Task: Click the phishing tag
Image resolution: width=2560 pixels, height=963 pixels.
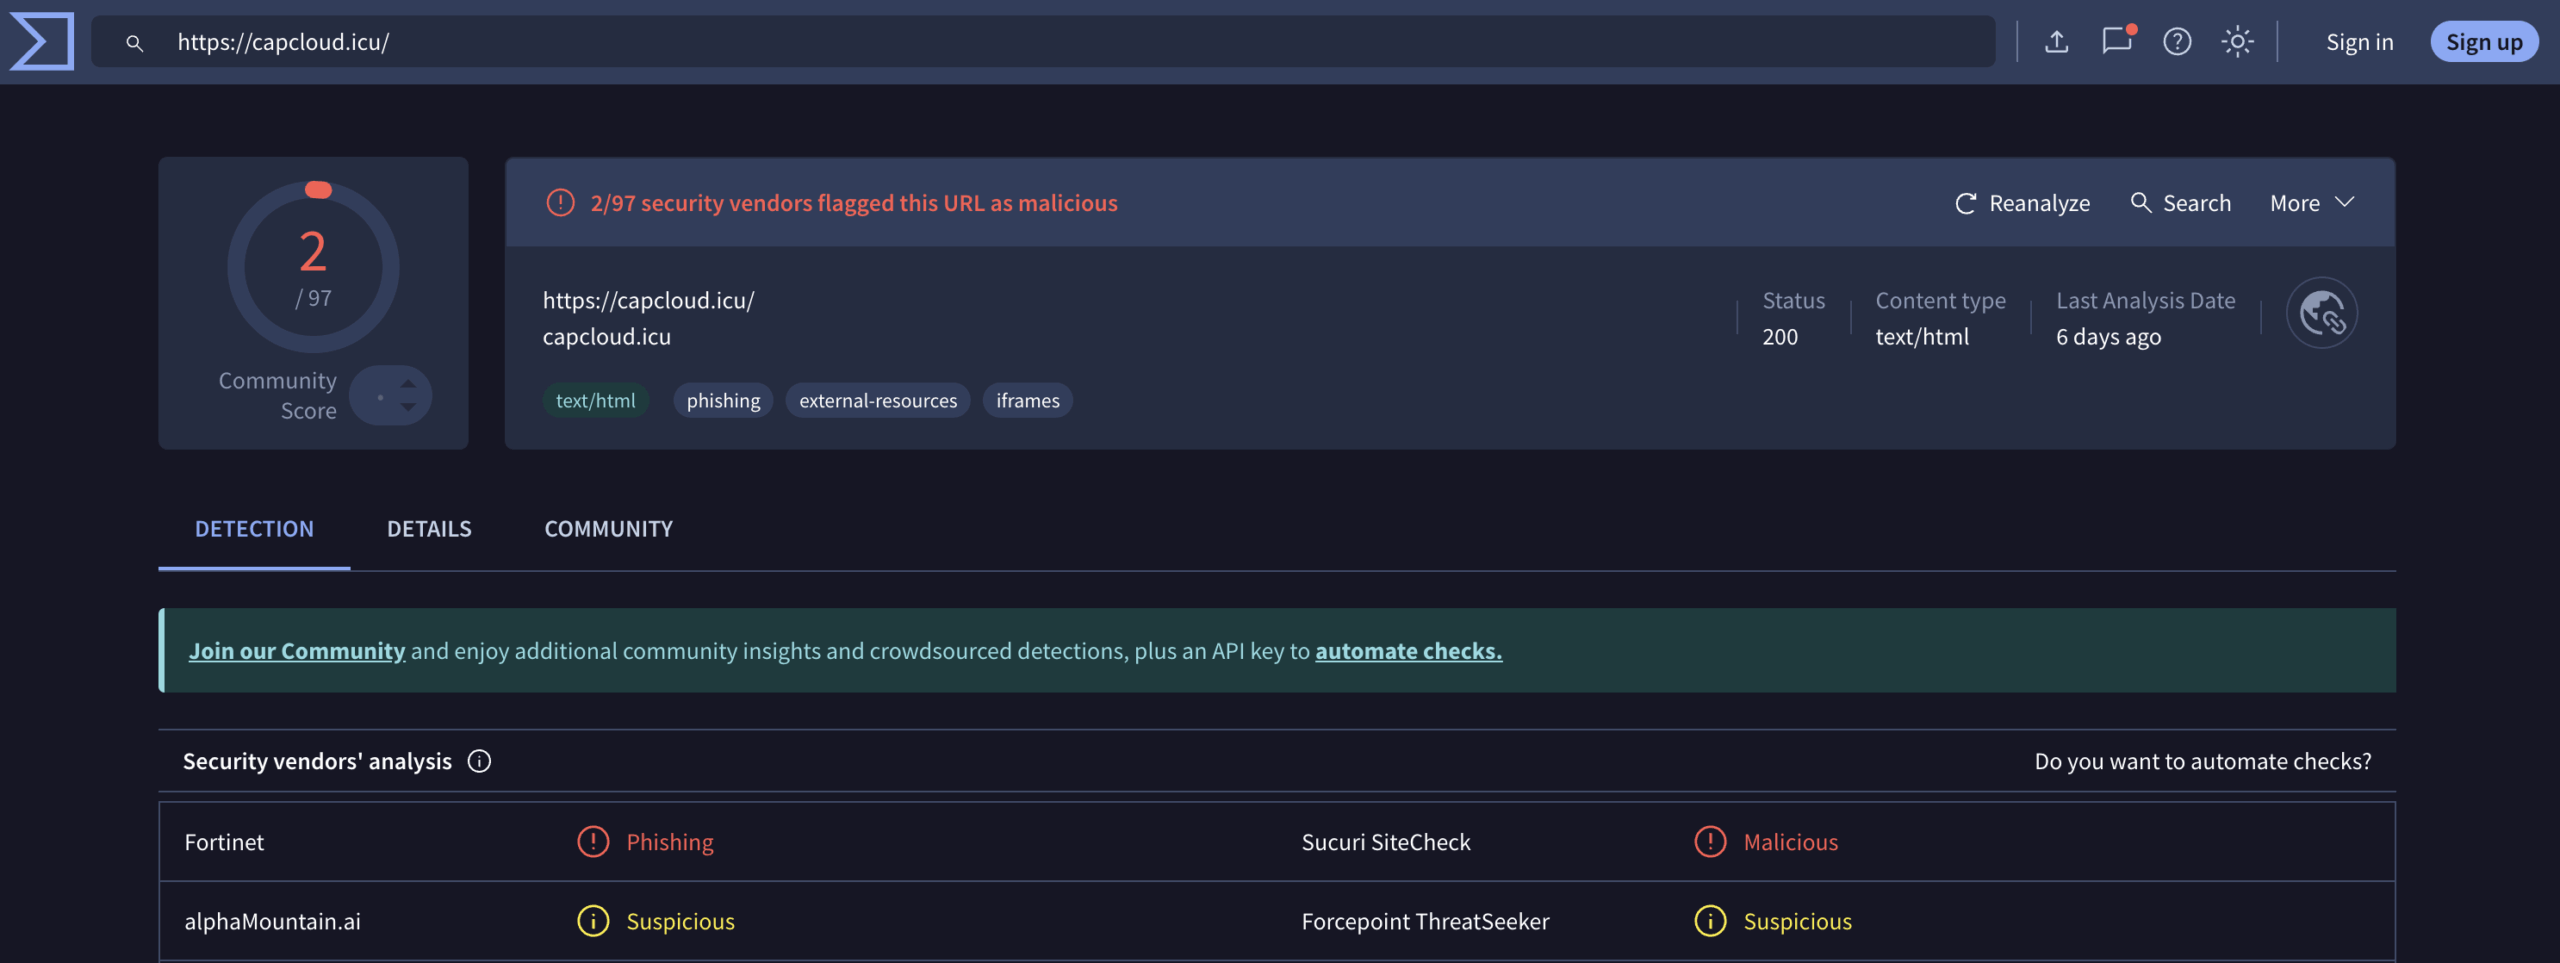Action: 723,400
